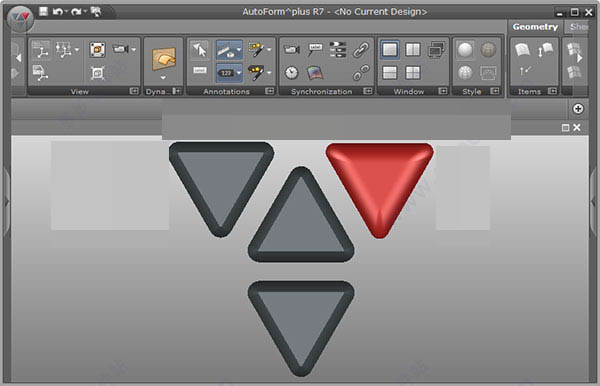The width and height of the screenshot is (600, 386).
Task: Click the quick access icon right of Redo
Action: pos(96,12)
